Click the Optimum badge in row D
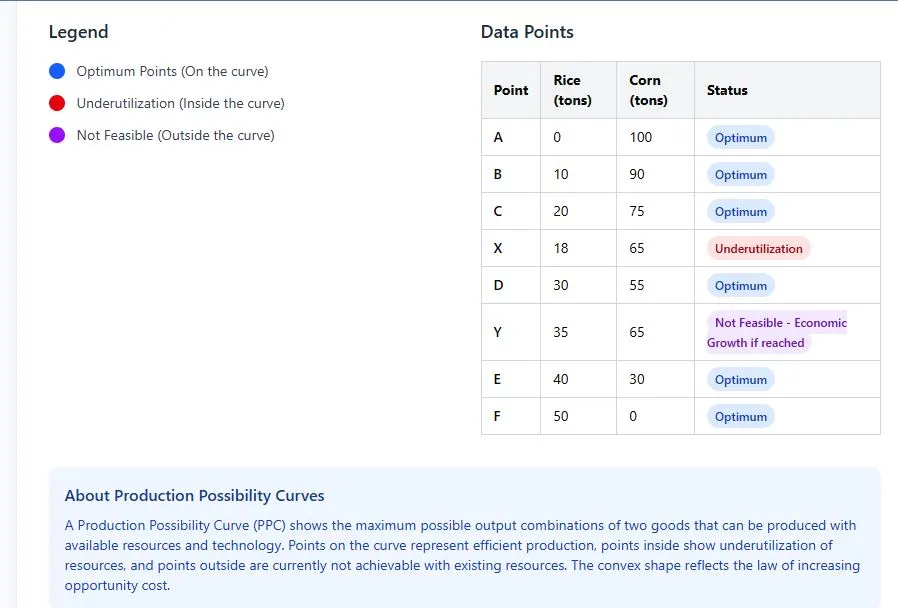The width and height of the screenshot is (898, 608). point(741,286)
